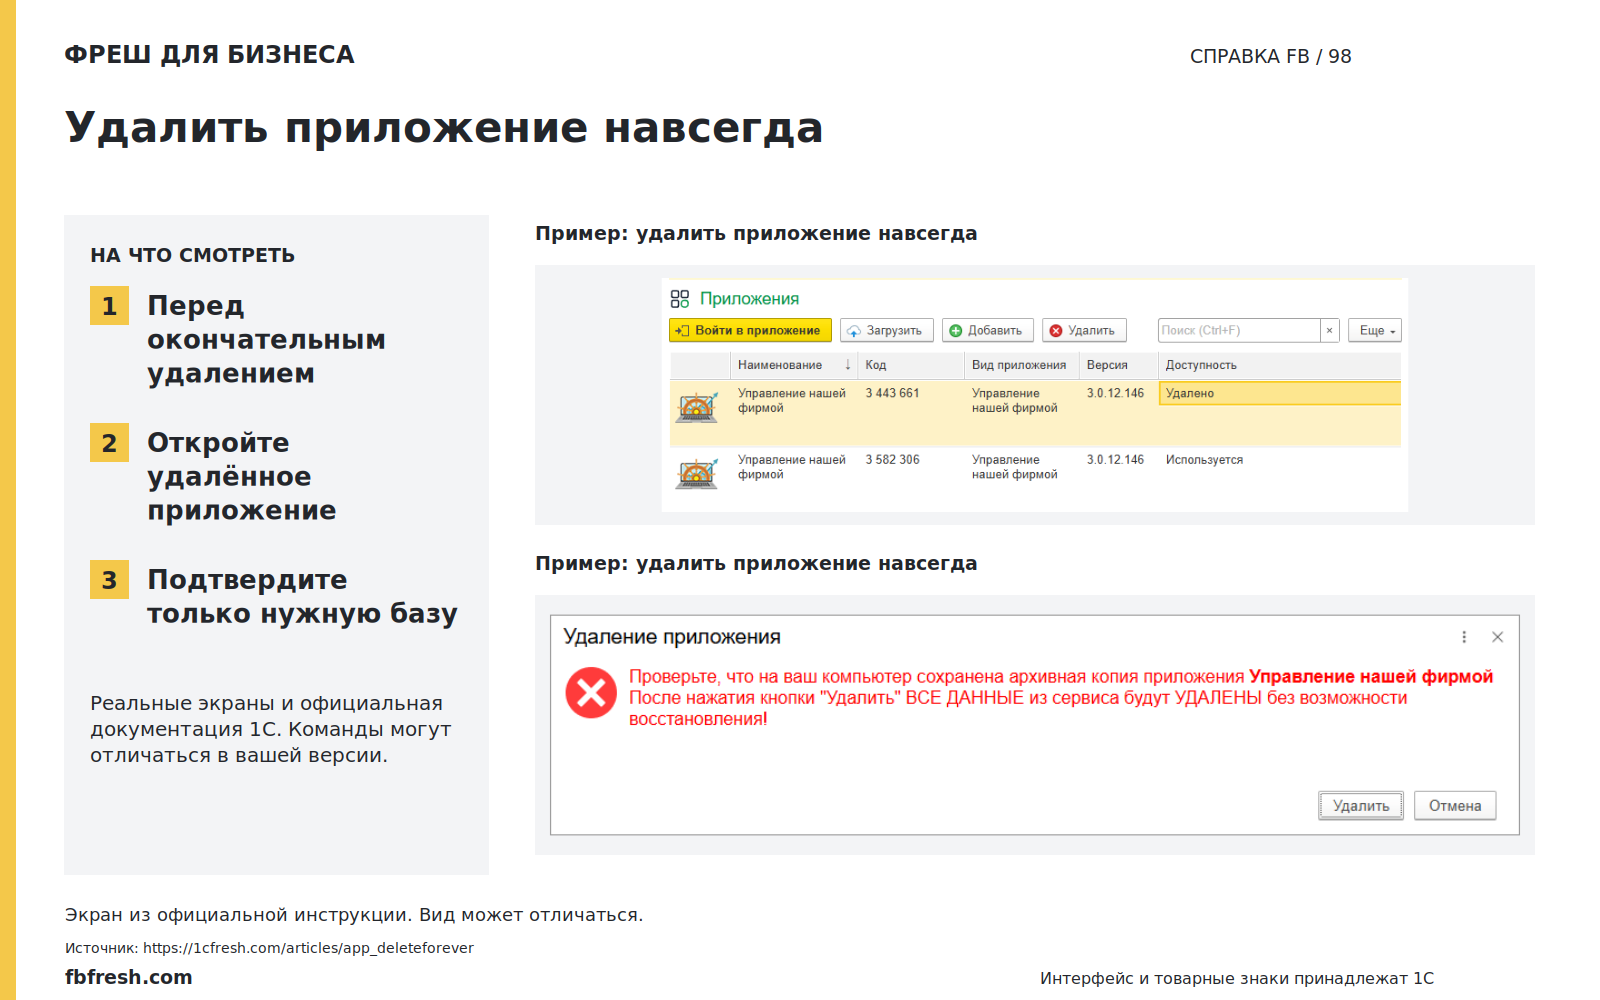Select the Удалено availability cell
This screenshot has height=1000, width=1600.
point(1279,393)
